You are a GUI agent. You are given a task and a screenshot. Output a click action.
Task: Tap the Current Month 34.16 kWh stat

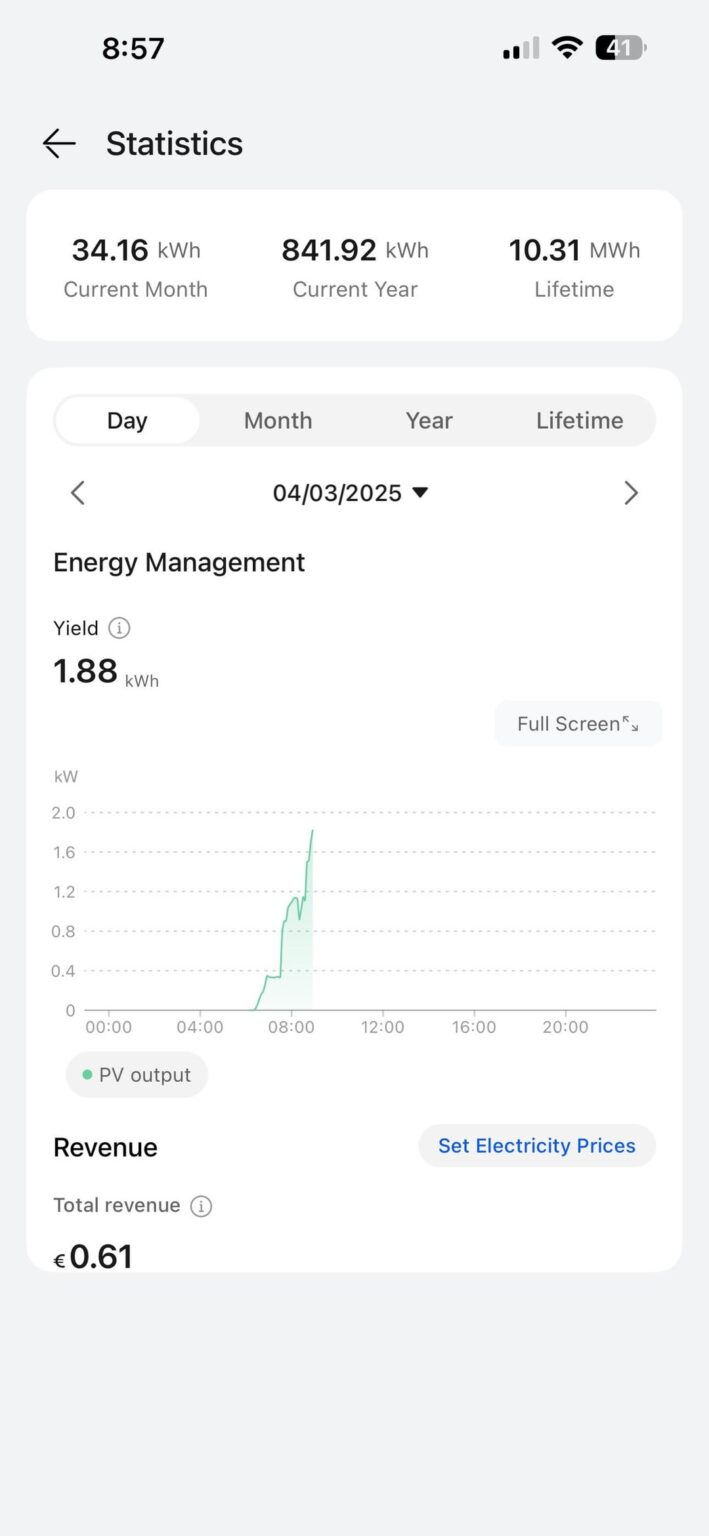136,268
